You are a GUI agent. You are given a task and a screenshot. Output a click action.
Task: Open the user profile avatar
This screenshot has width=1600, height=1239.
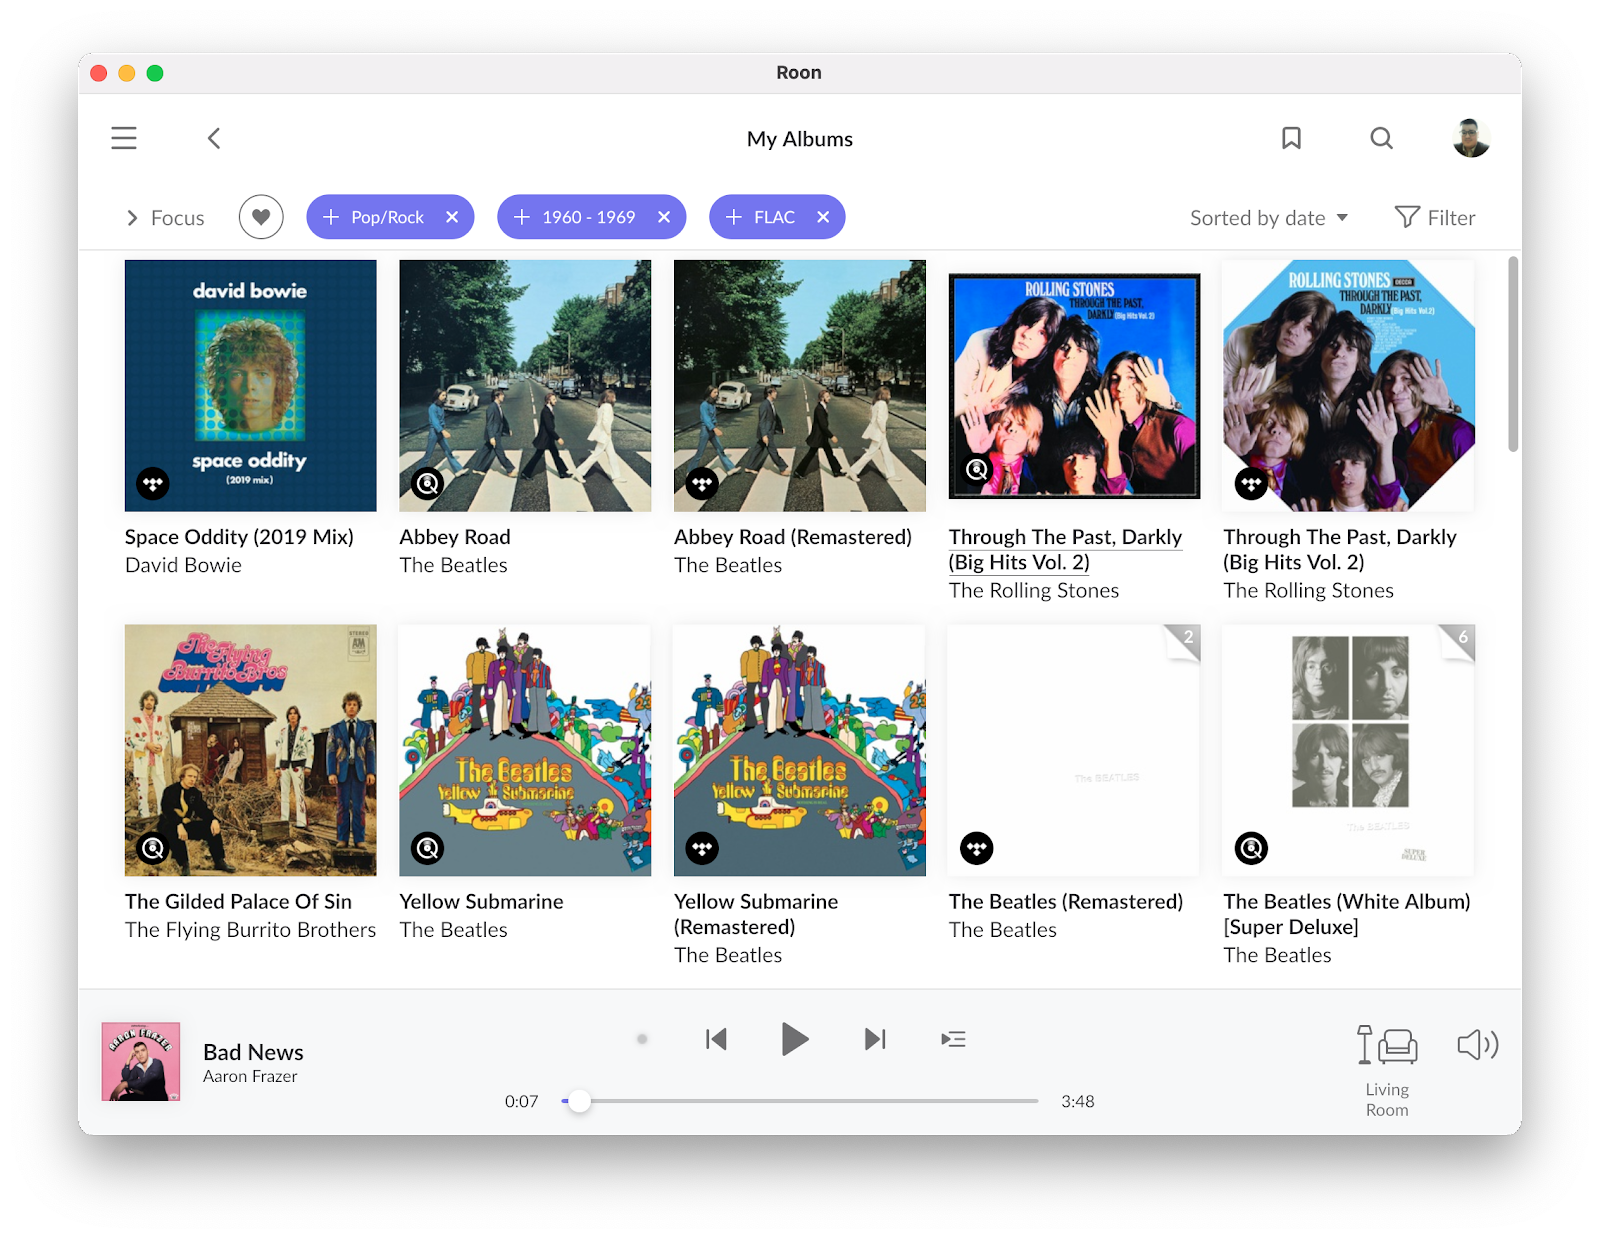click(x=1471, y=138)
